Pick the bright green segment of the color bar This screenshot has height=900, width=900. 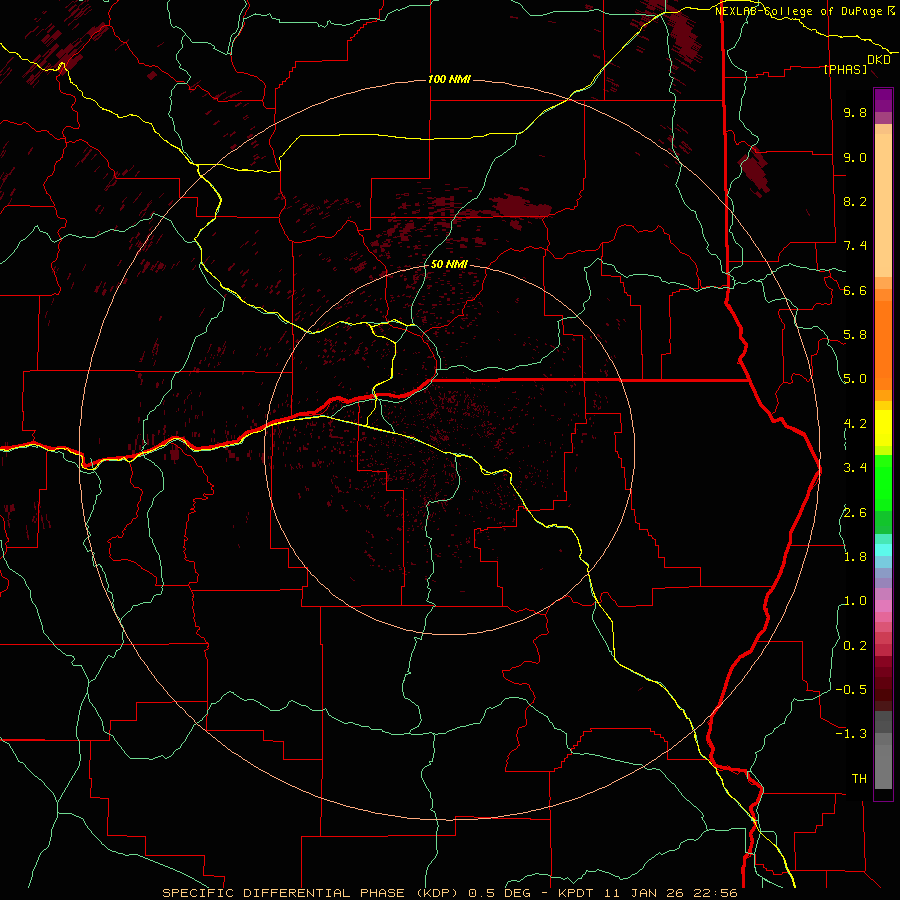pos(883,482)
